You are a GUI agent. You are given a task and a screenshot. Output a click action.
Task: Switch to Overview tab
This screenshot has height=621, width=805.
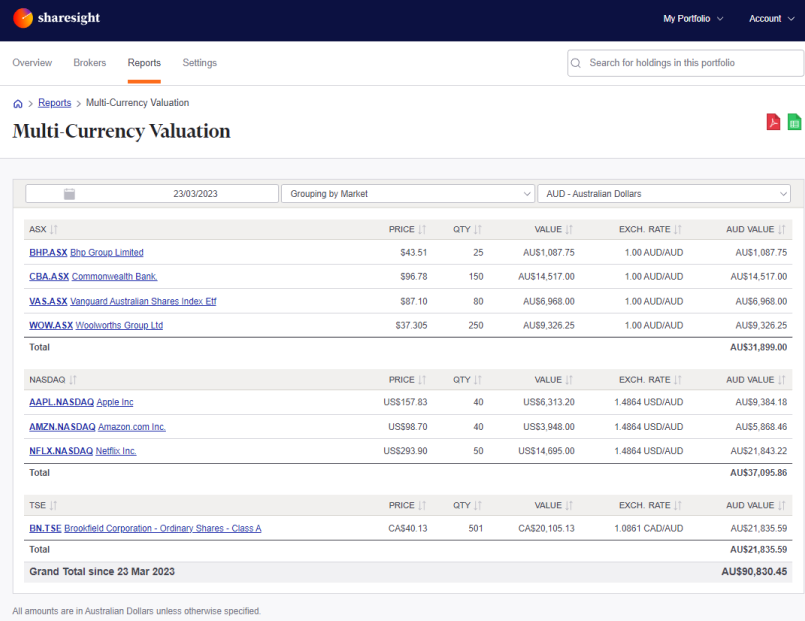[x=32, y=63]
